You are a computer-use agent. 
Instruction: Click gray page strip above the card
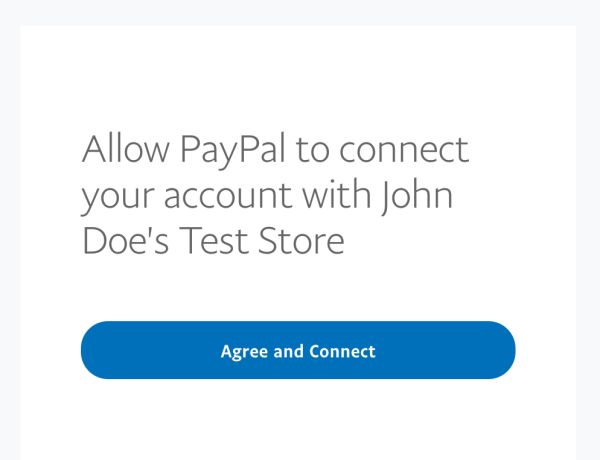[x=300, y=12]
